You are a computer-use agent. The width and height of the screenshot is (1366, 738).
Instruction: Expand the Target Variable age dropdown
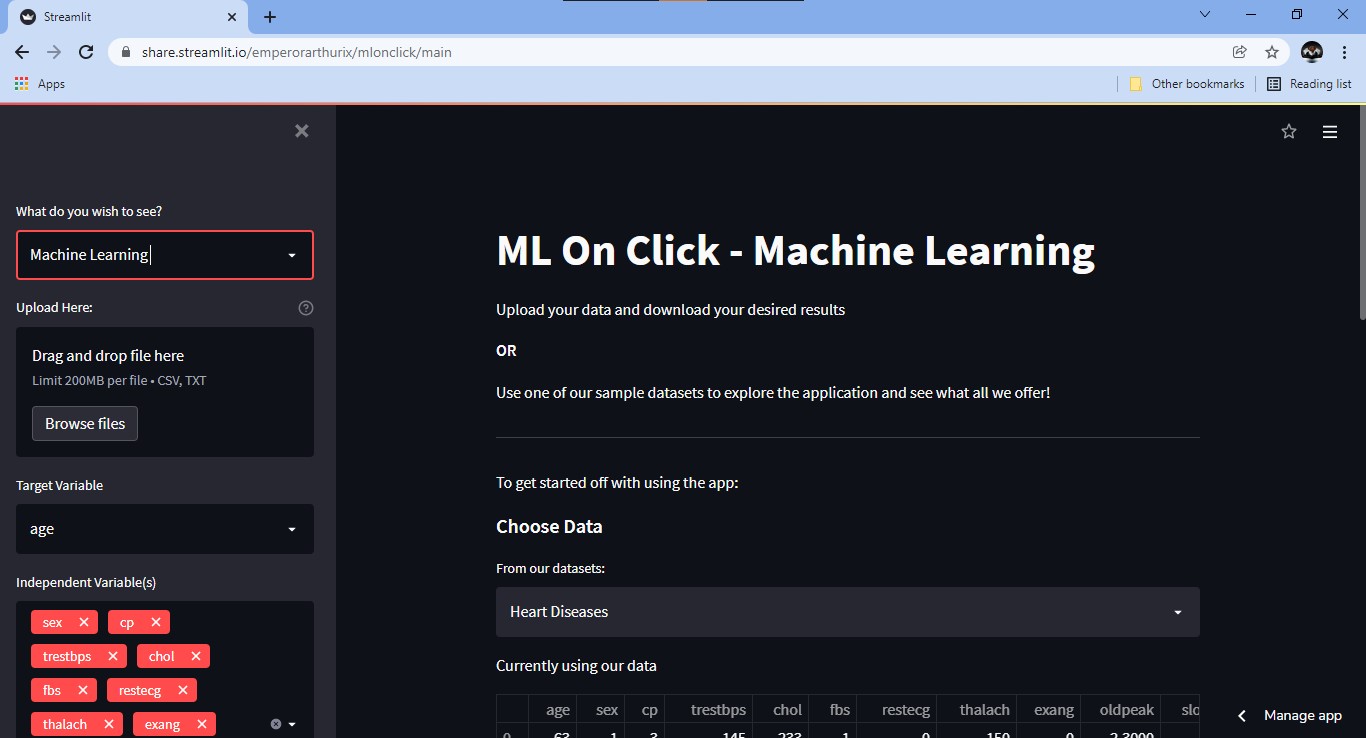coord(165,529)
